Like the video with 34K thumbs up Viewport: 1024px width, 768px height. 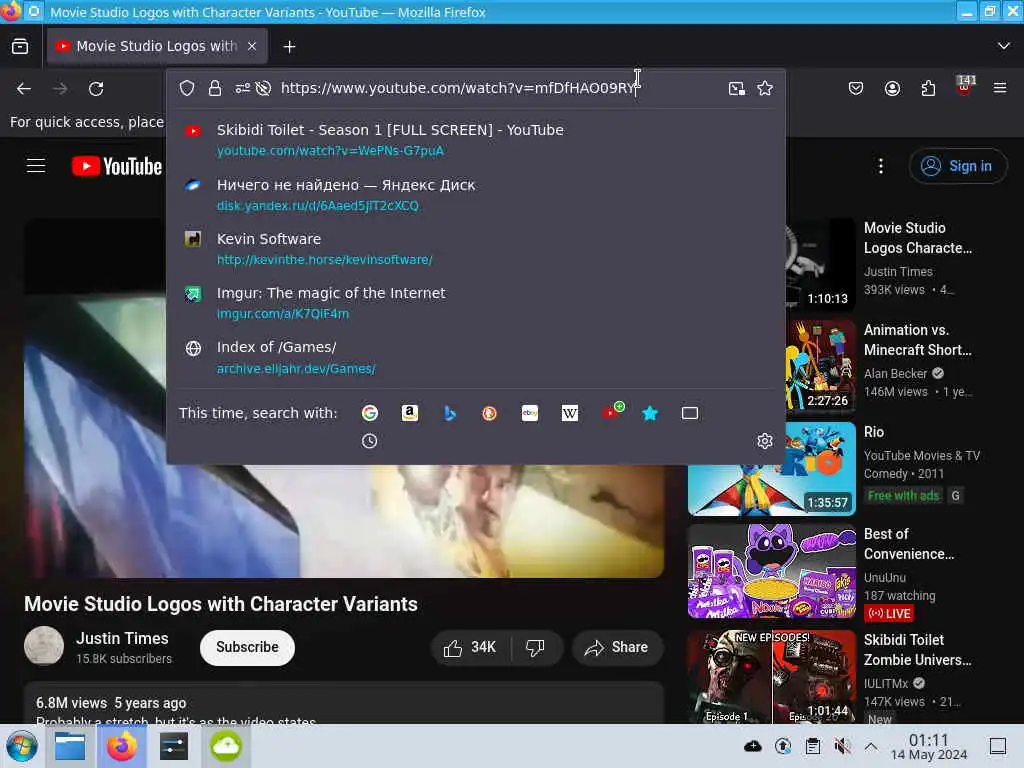[x=470, y=647]
